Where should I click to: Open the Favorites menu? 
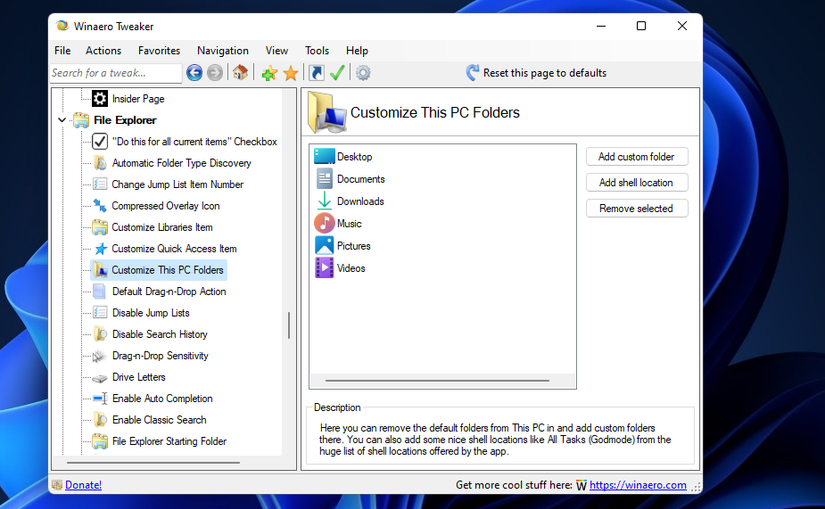(x=159, y=51)
